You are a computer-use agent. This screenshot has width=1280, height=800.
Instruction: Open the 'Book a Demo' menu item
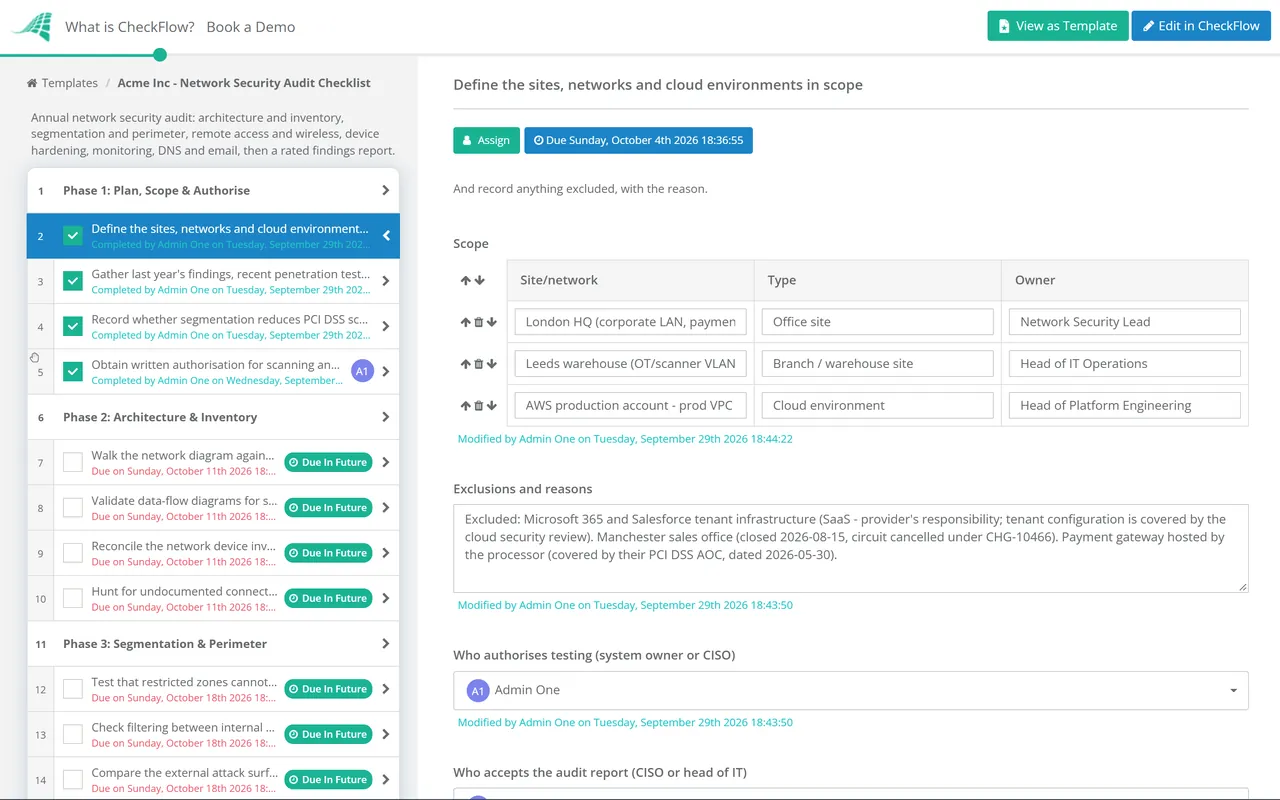[x=251, y=27]
